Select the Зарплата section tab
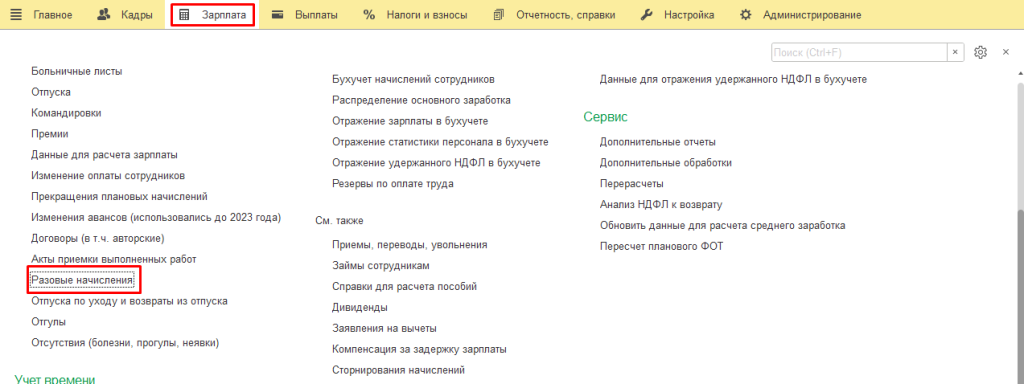 pos(213,15)
